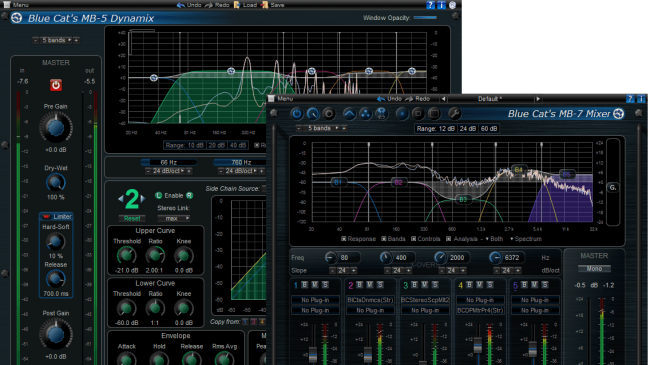The height and width of the screenshot is (365, 650).
Task: Click Undo in the MB-5 Dynamix toolbar
Action: click(x=189, y=5)
